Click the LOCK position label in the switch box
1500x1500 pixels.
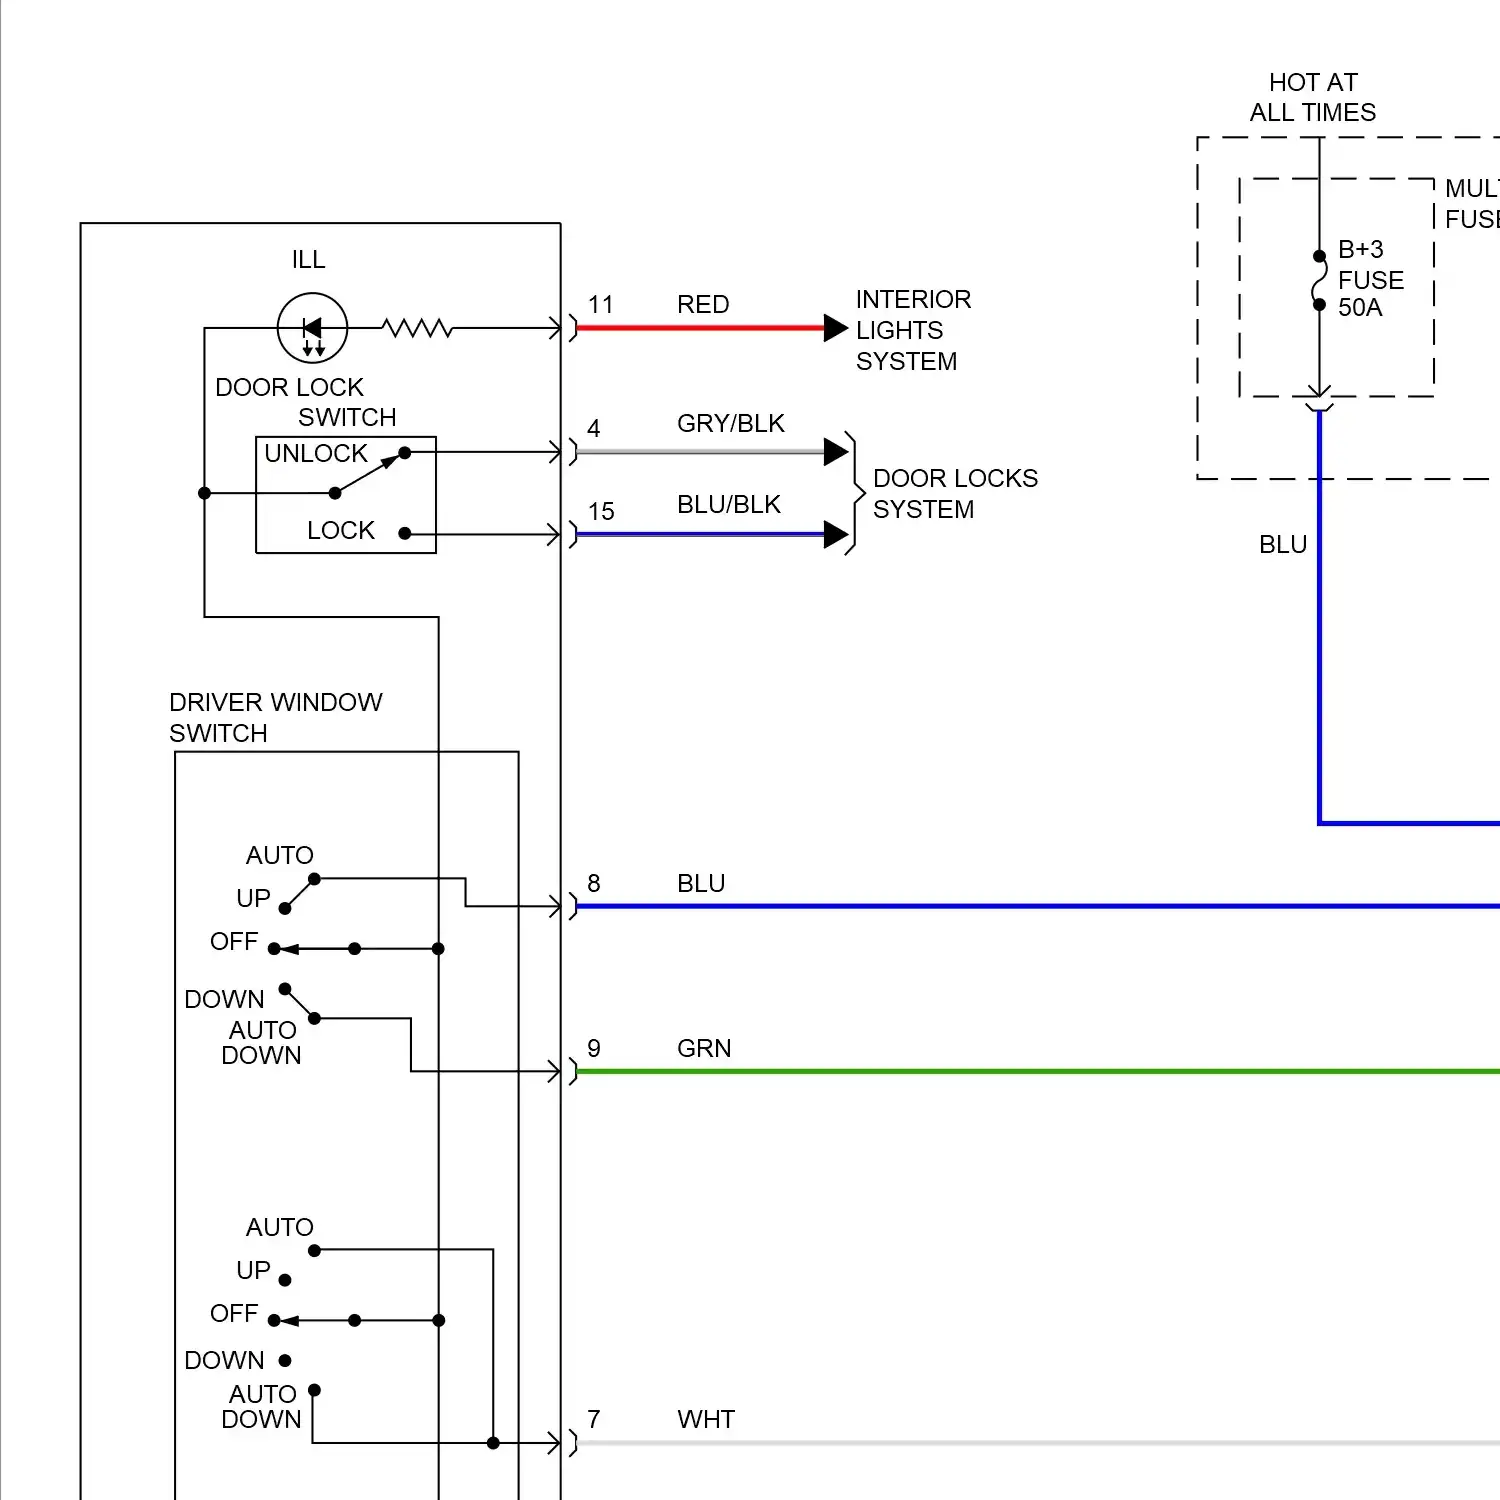(340, 531)
